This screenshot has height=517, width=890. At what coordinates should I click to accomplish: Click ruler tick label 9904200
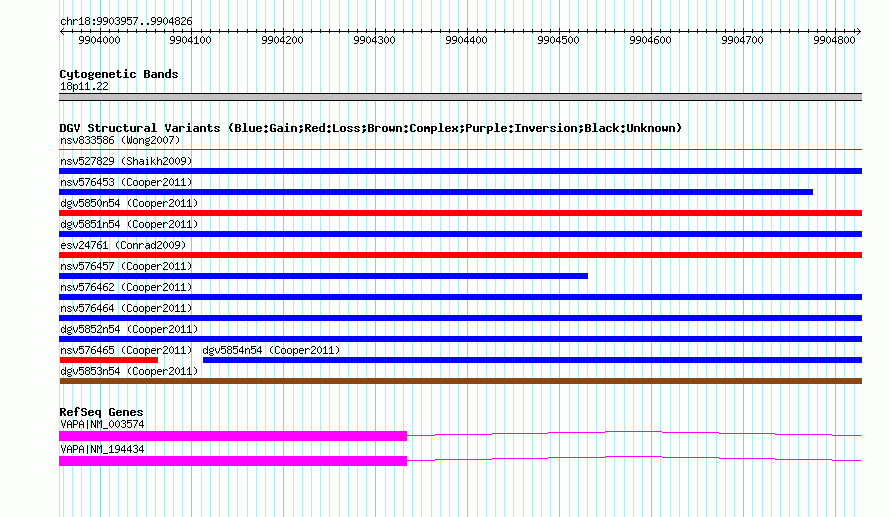pos(282,40)
